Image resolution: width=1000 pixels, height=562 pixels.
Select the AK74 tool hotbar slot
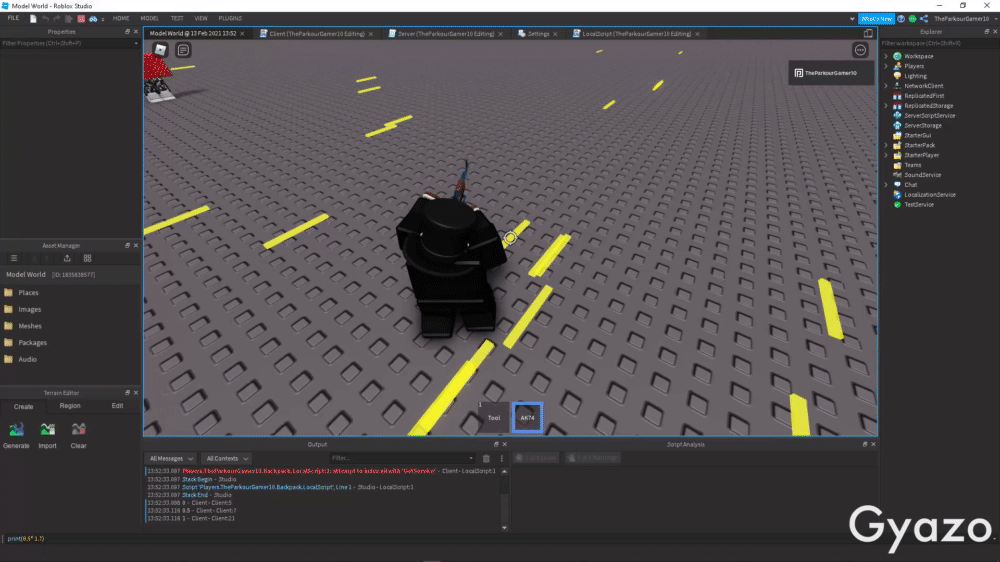pos(527,418)
